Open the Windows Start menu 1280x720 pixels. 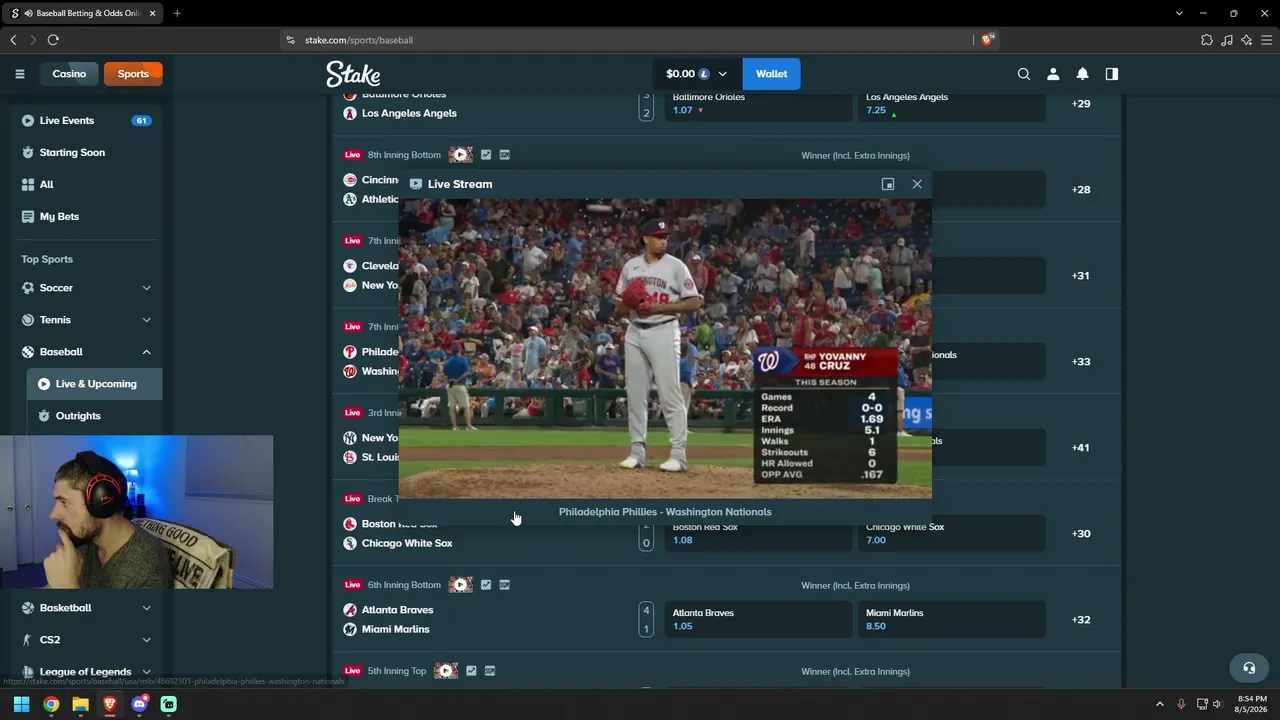[21, 704]
